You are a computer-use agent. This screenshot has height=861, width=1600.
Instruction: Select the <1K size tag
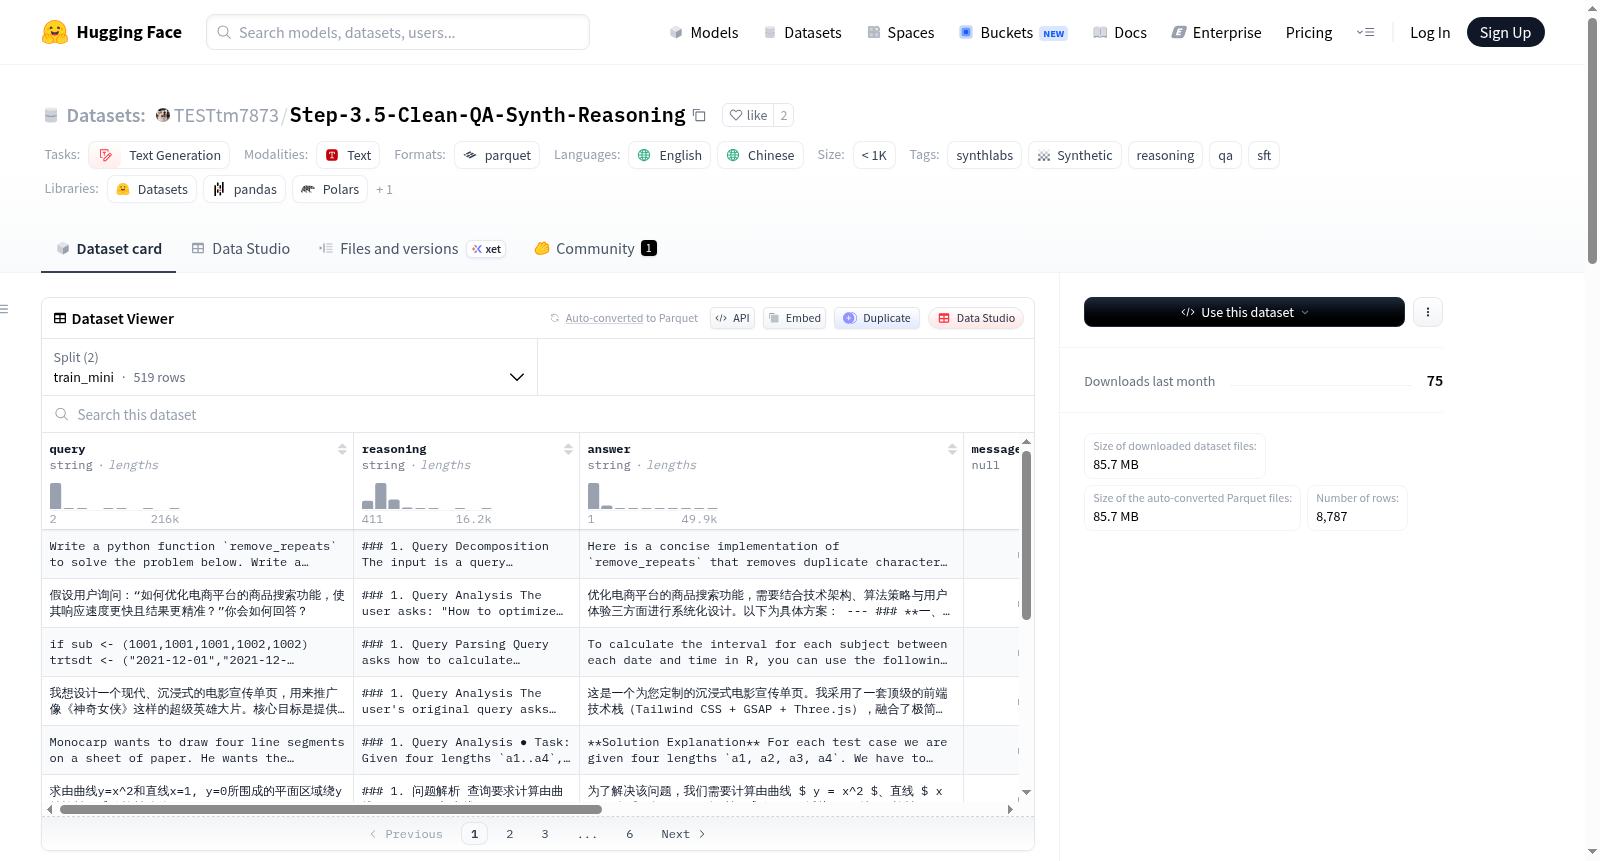[874, 155]
